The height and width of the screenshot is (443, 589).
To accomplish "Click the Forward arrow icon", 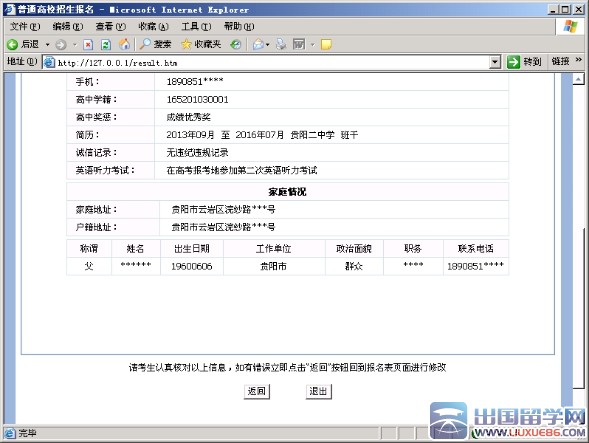I will pyautogui.click(x=61, y=45).
